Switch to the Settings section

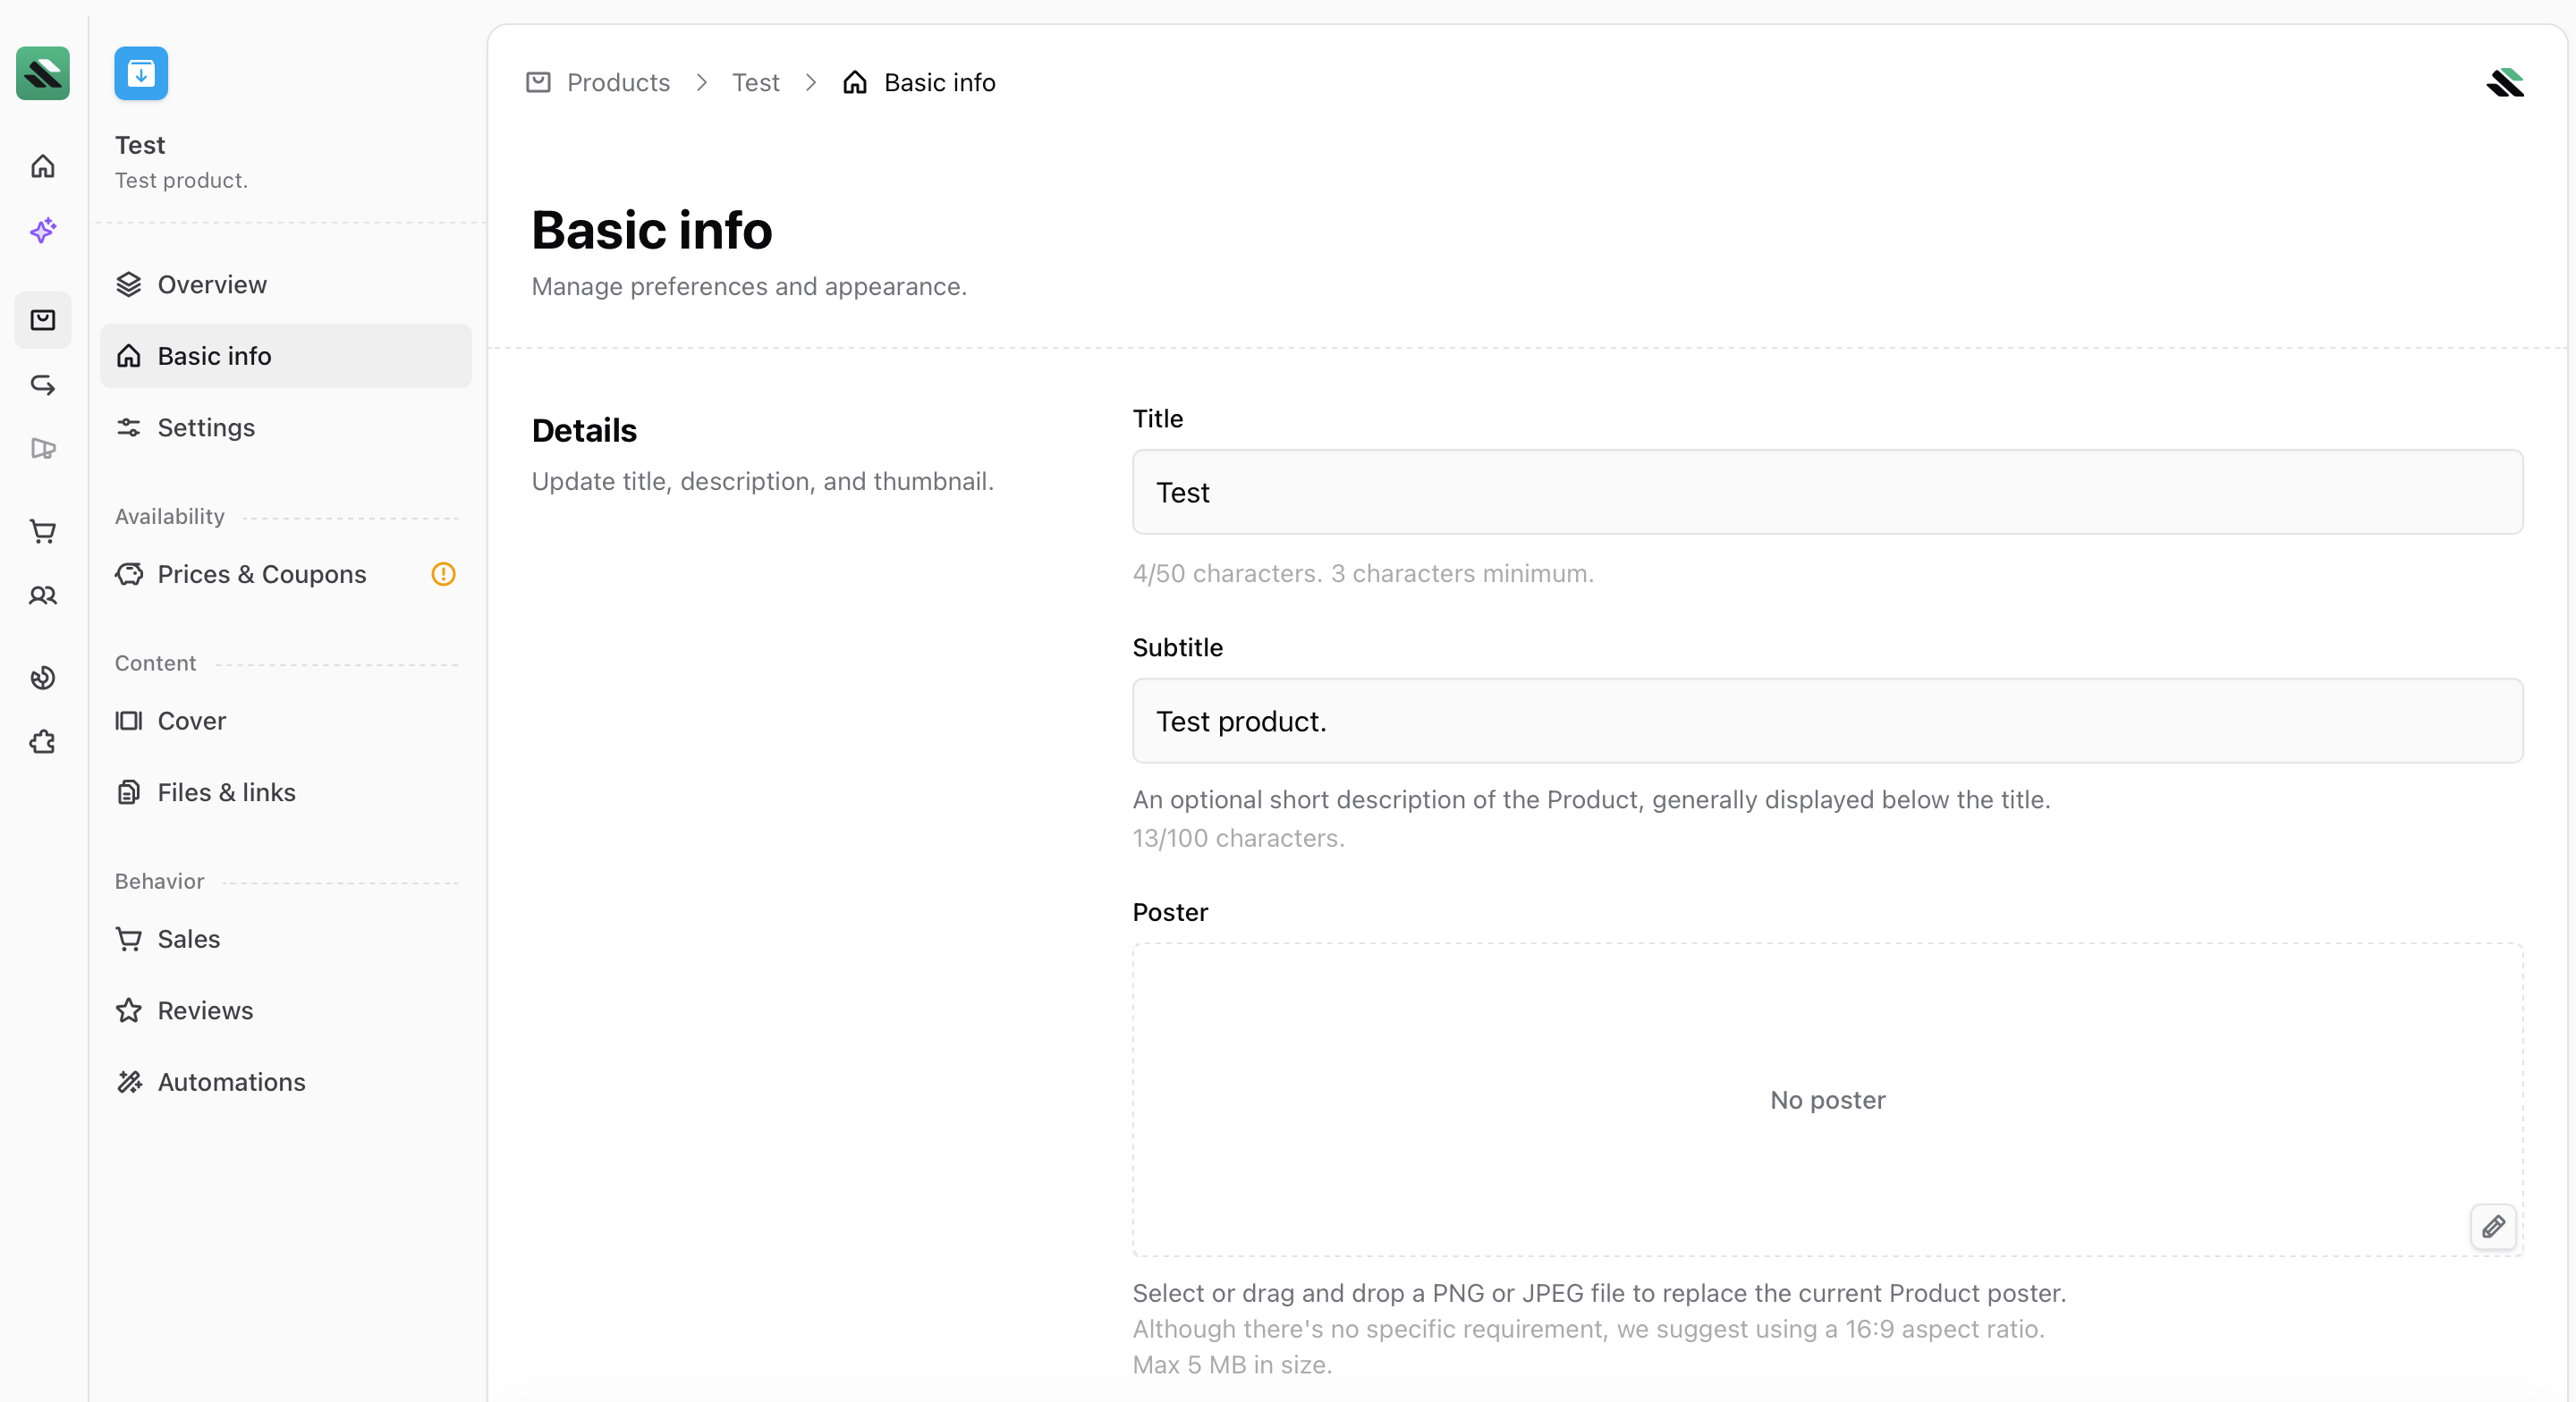click(206, 428)
